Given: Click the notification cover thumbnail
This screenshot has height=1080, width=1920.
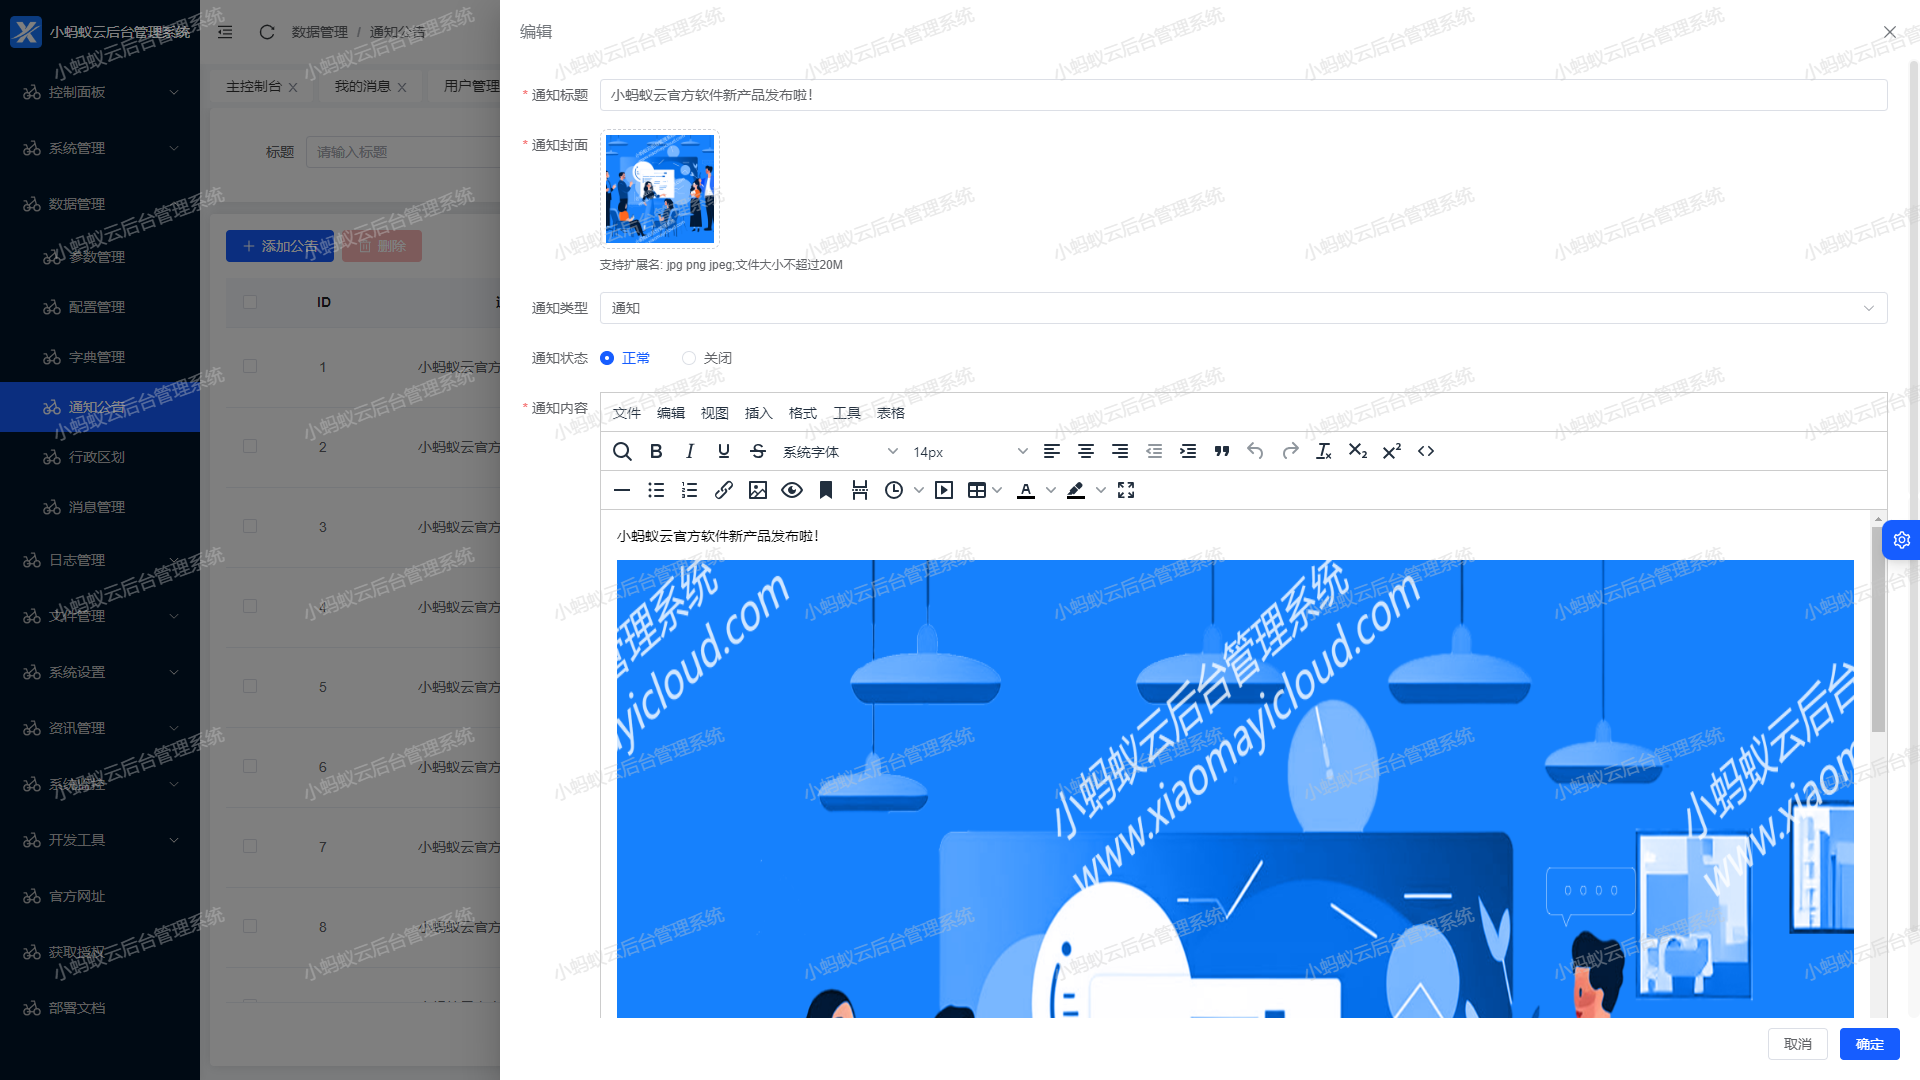Looking at the screenshot, I should tap(660, 189).
